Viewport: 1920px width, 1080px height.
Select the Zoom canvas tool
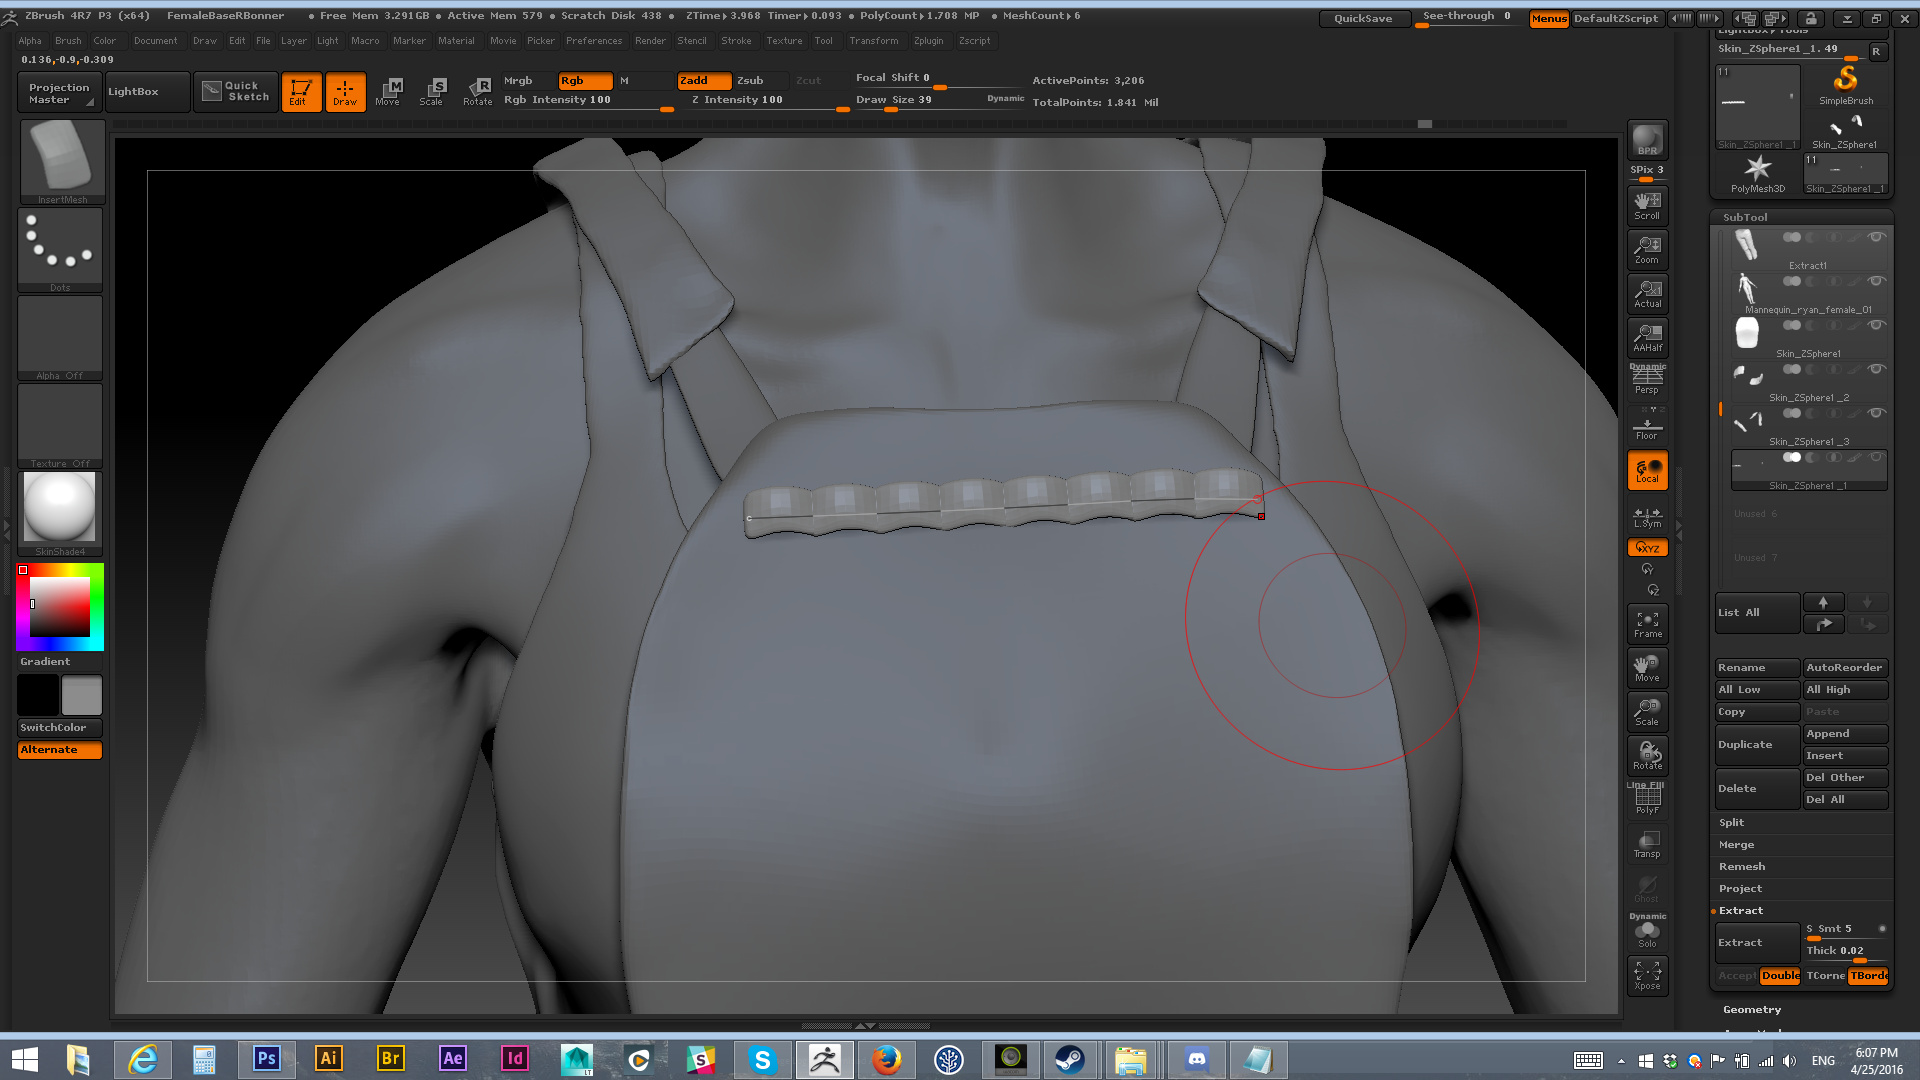click(1647, 249)
